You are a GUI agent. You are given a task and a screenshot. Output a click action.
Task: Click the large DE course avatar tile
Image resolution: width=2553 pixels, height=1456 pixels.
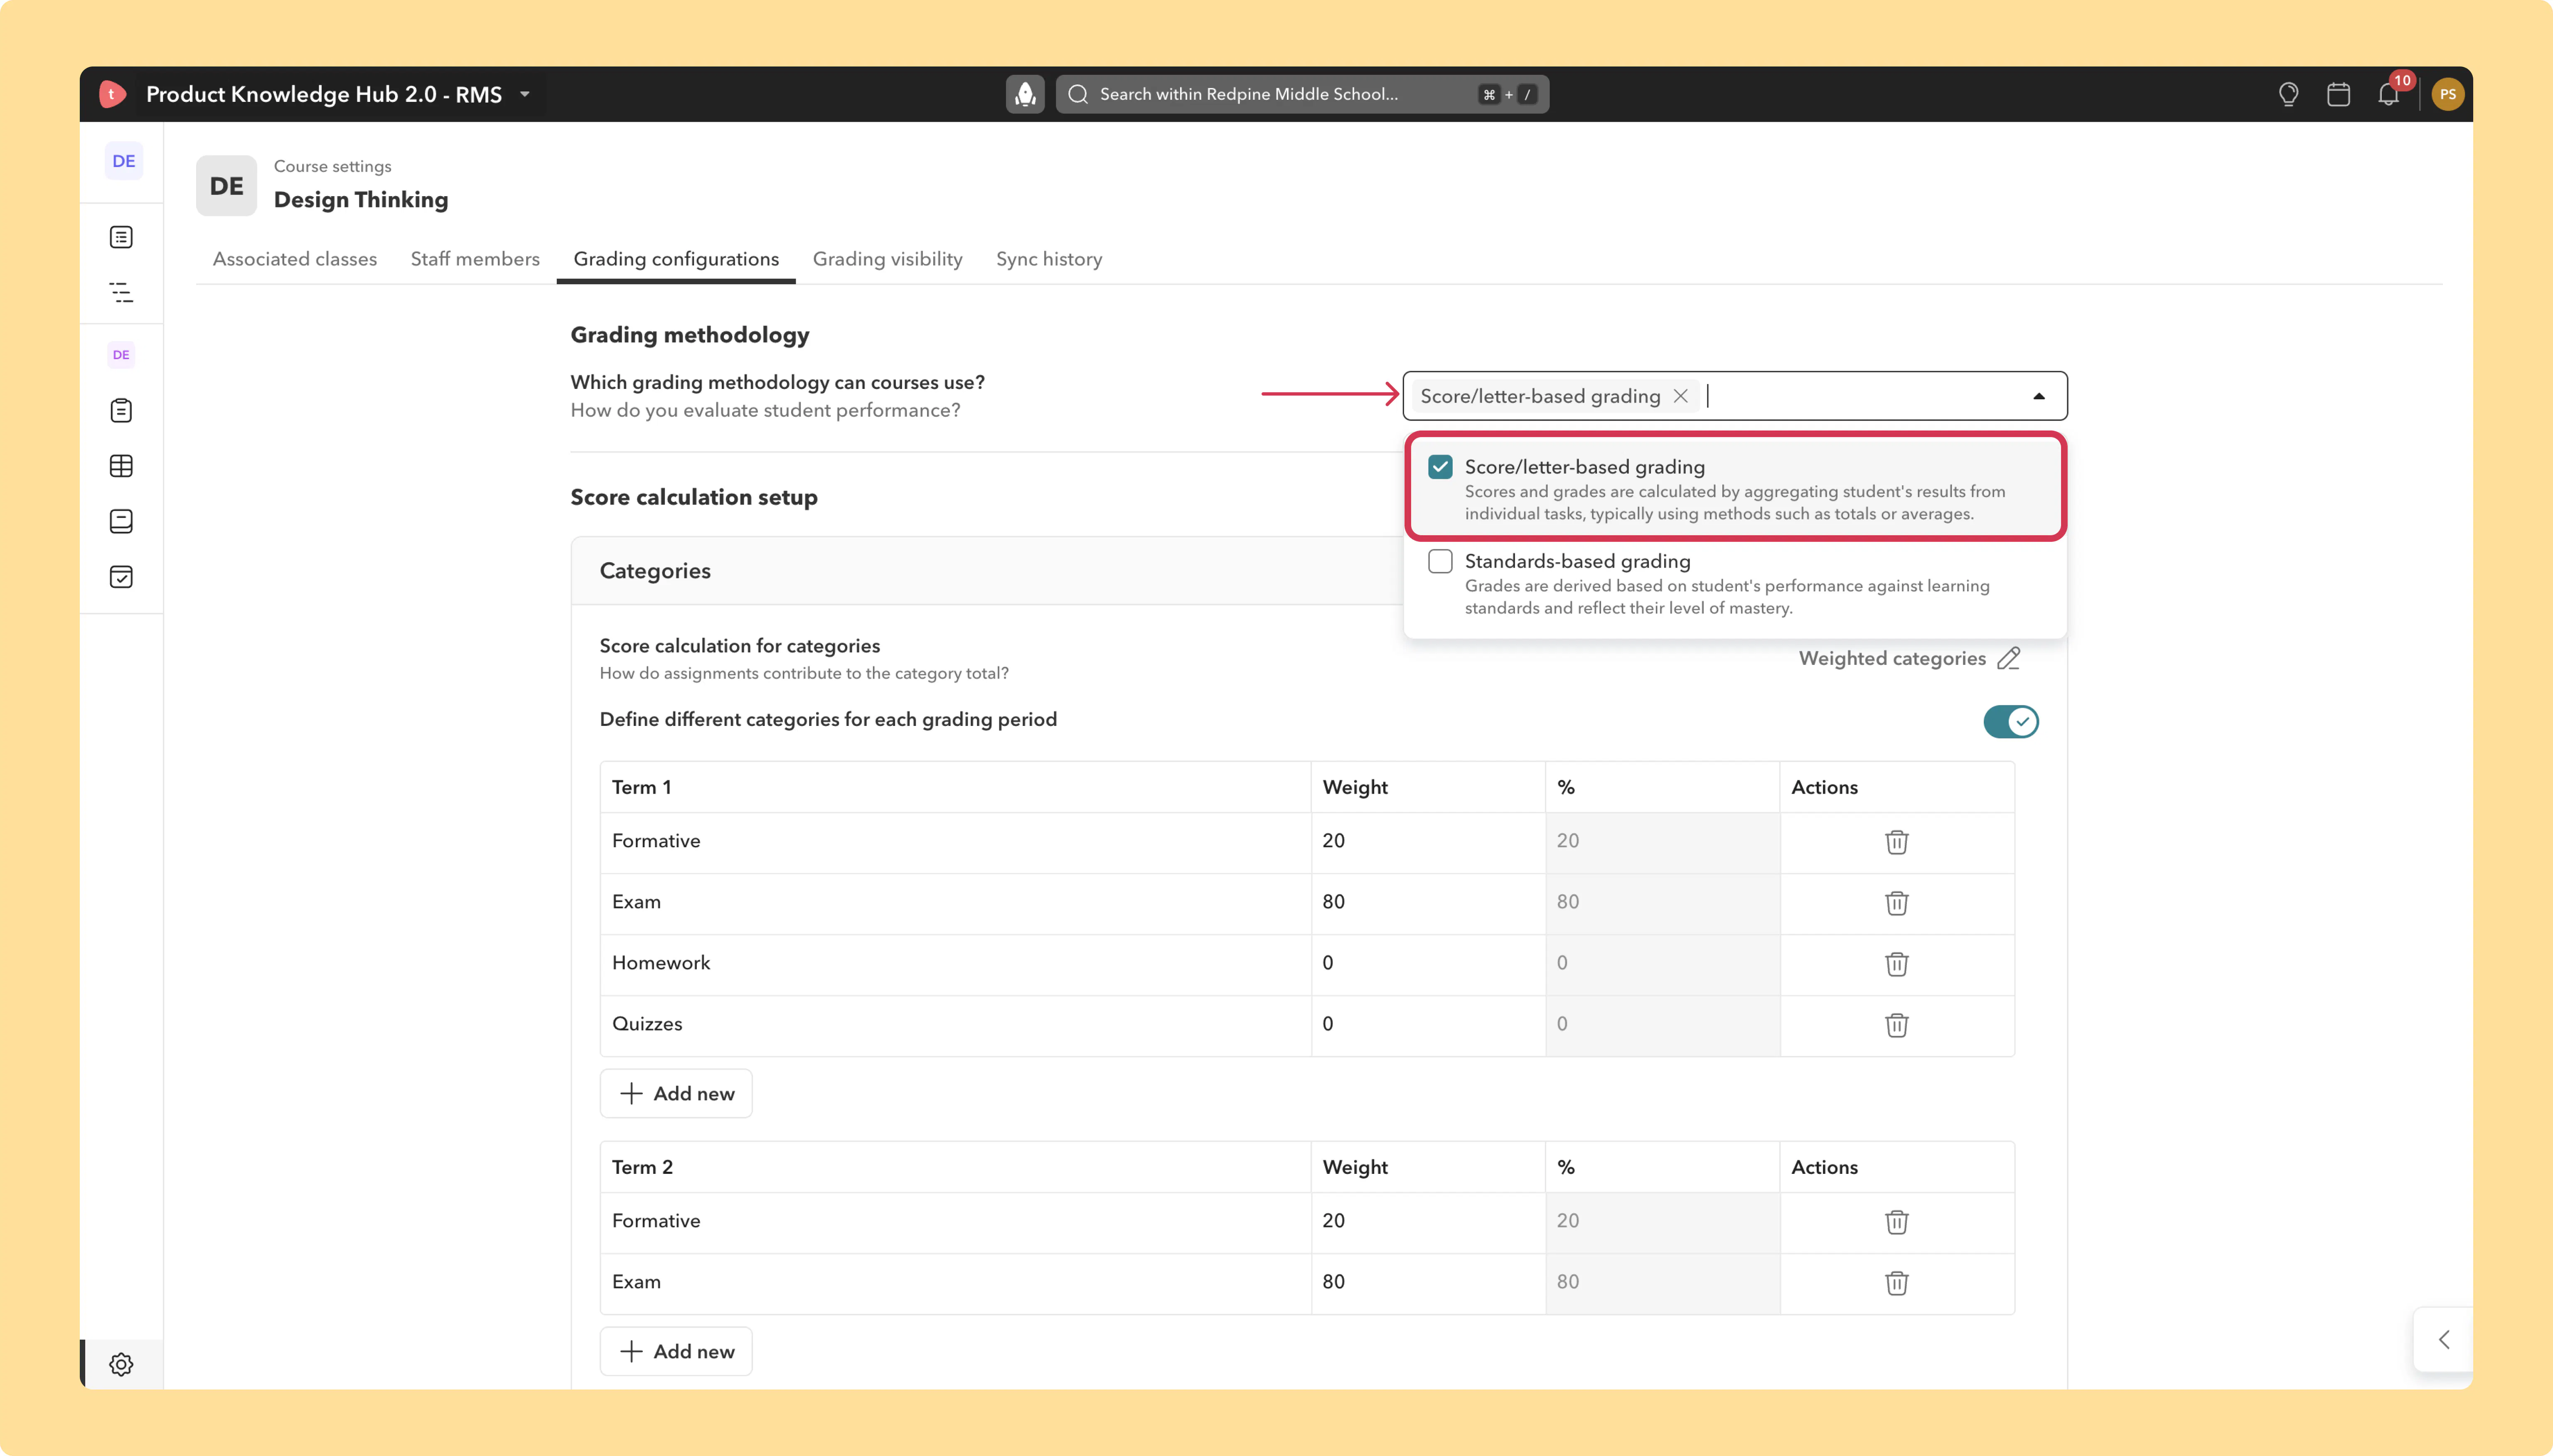pyautogui.click(x=226, y=186)
